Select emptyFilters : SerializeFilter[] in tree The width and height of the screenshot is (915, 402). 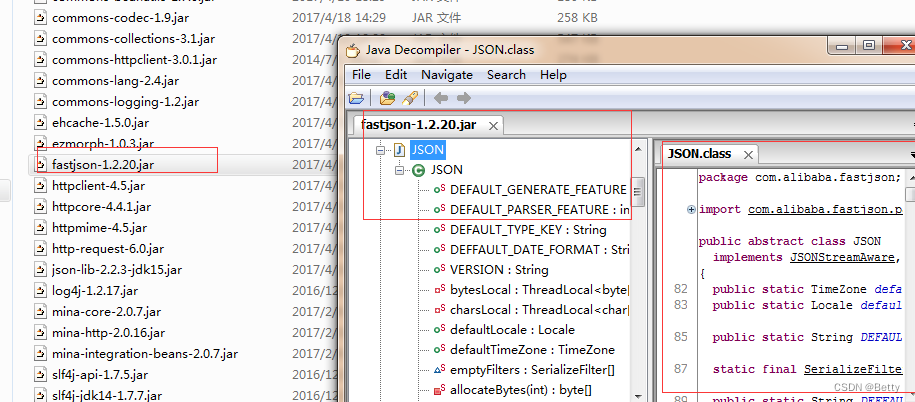coord(532,369)
